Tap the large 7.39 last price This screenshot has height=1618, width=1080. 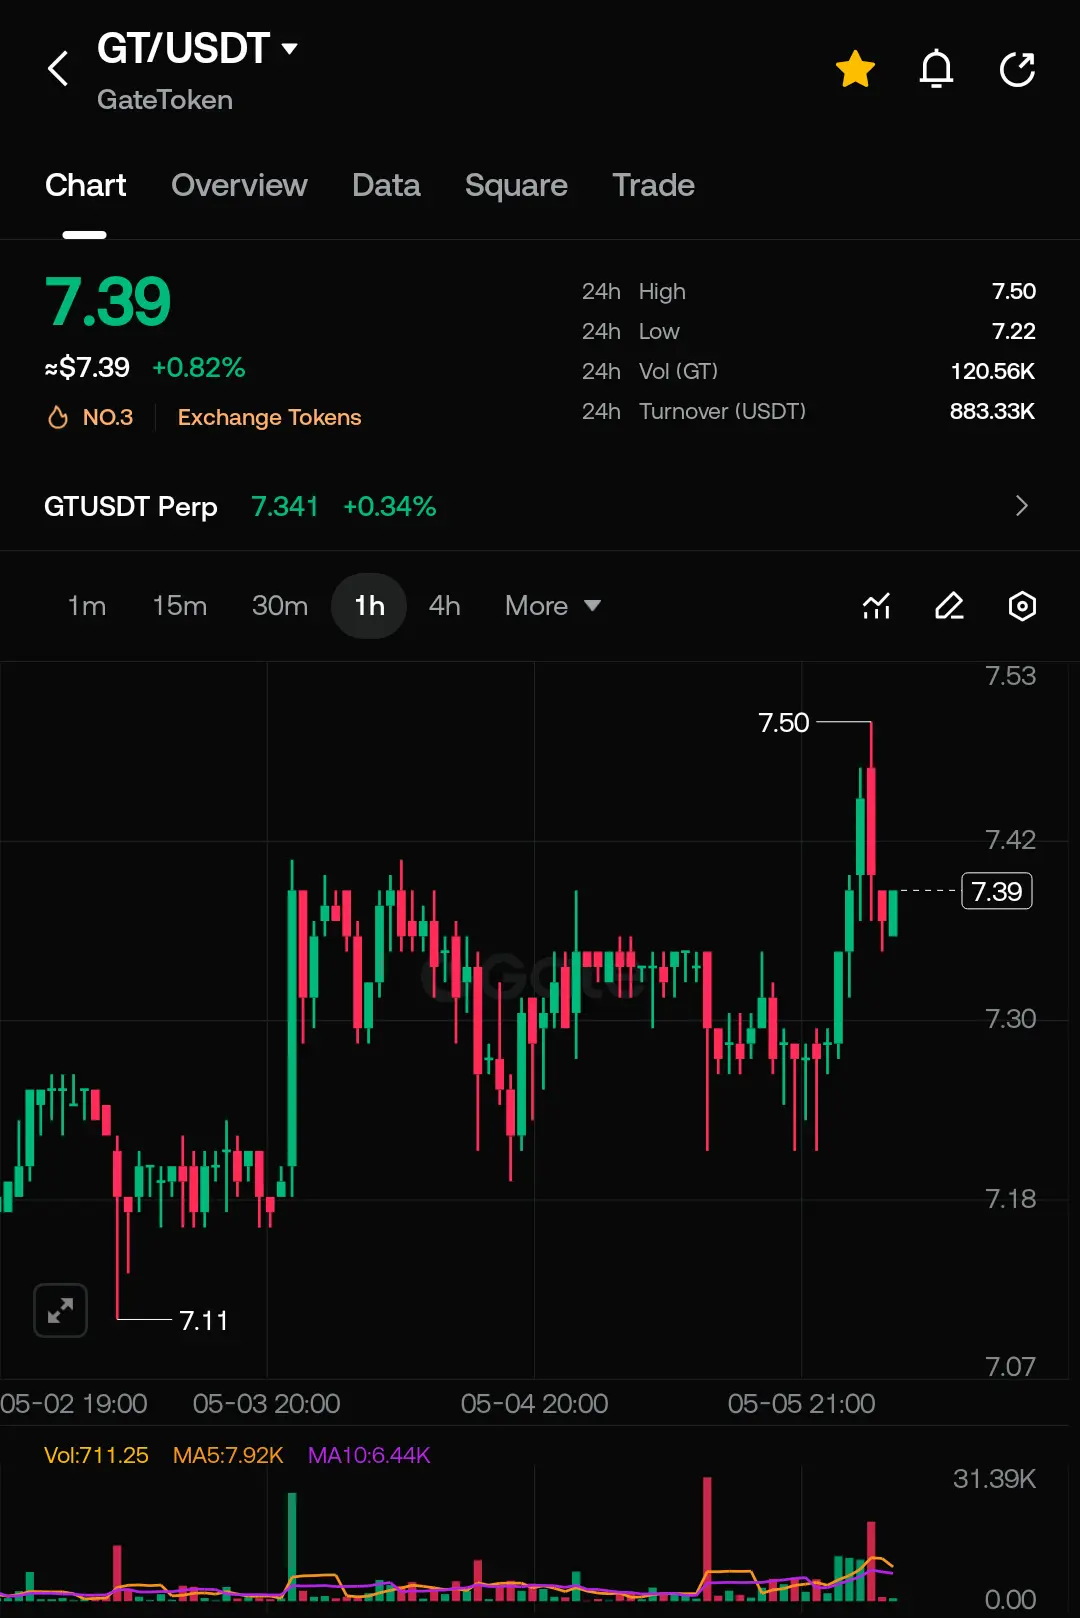[108, 301]
